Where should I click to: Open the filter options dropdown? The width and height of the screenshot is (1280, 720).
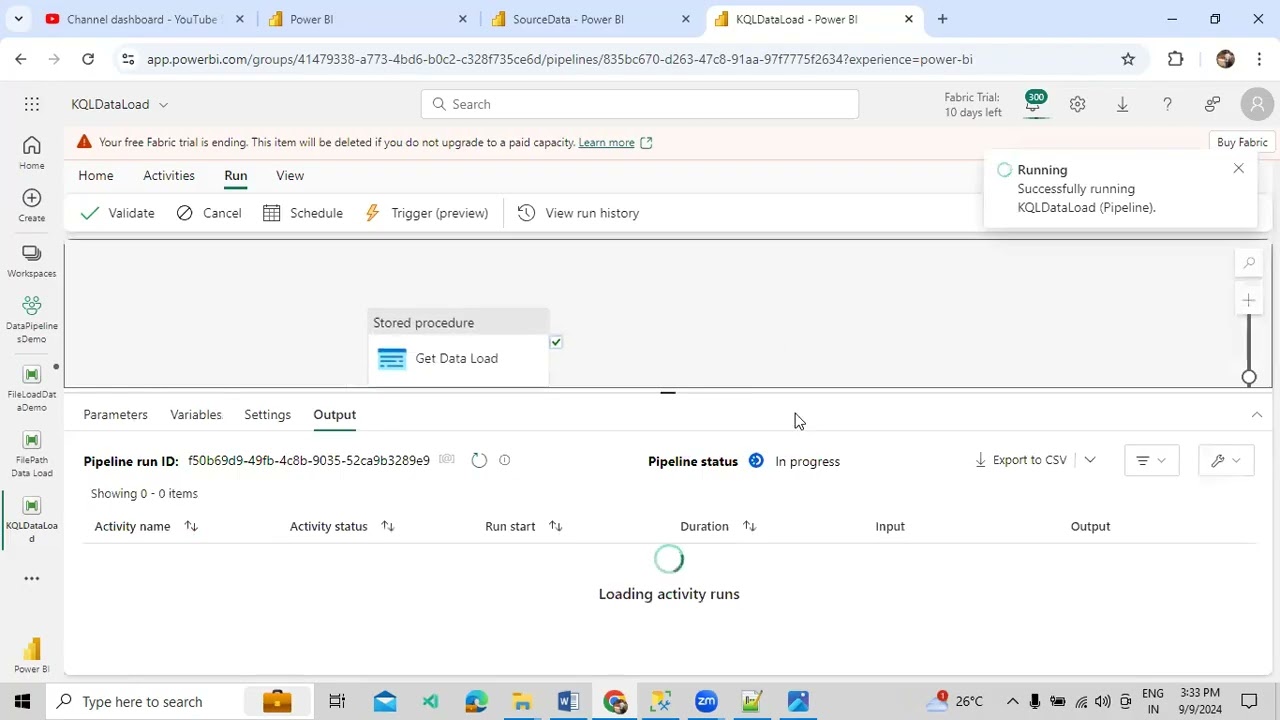pyautogui.click(x=1151, y=460)
